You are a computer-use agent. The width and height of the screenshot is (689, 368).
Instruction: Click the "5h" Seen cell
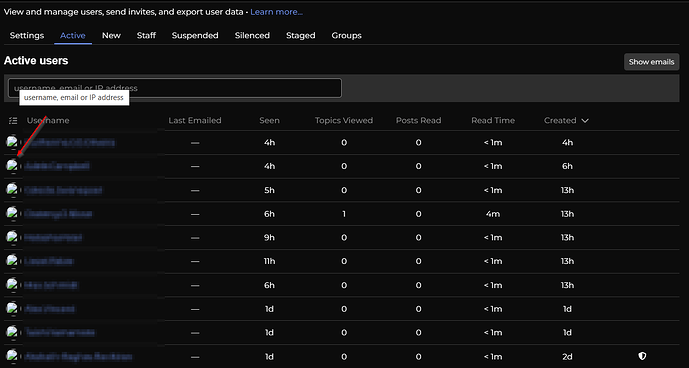click(269, 190)
